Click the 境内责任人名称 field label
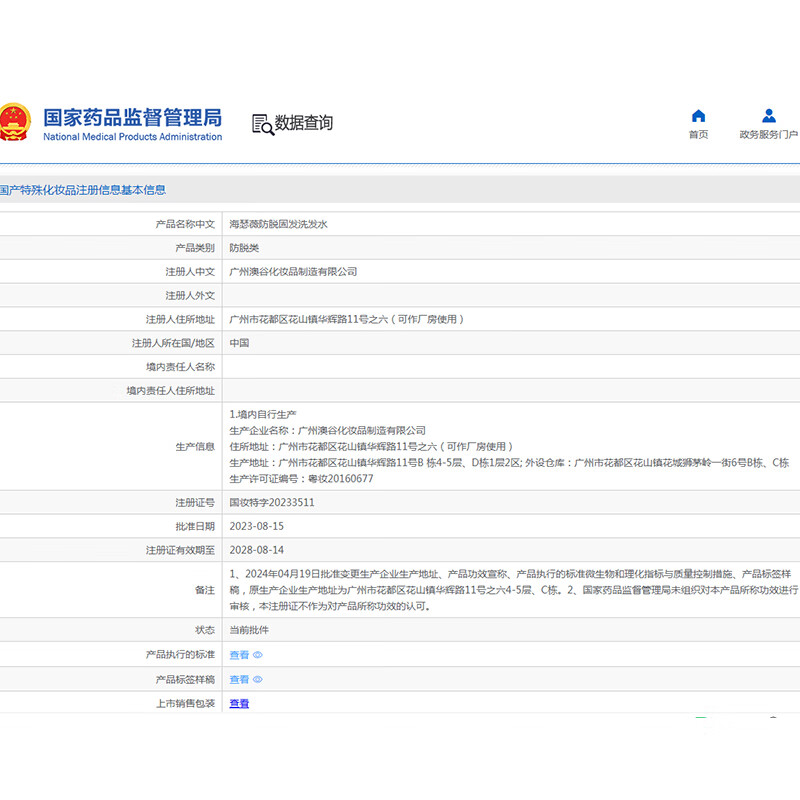Viewport: 800px width, 800px height. click(180, 367)
